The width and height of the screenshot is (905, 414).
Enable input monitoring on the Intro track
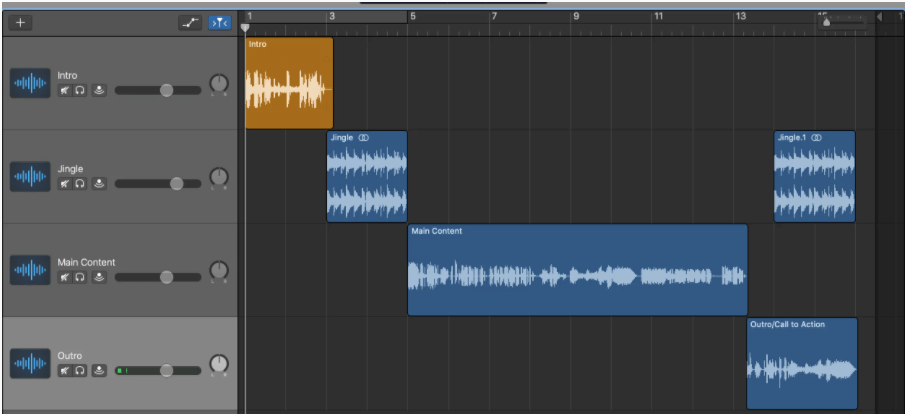[99, 91]
